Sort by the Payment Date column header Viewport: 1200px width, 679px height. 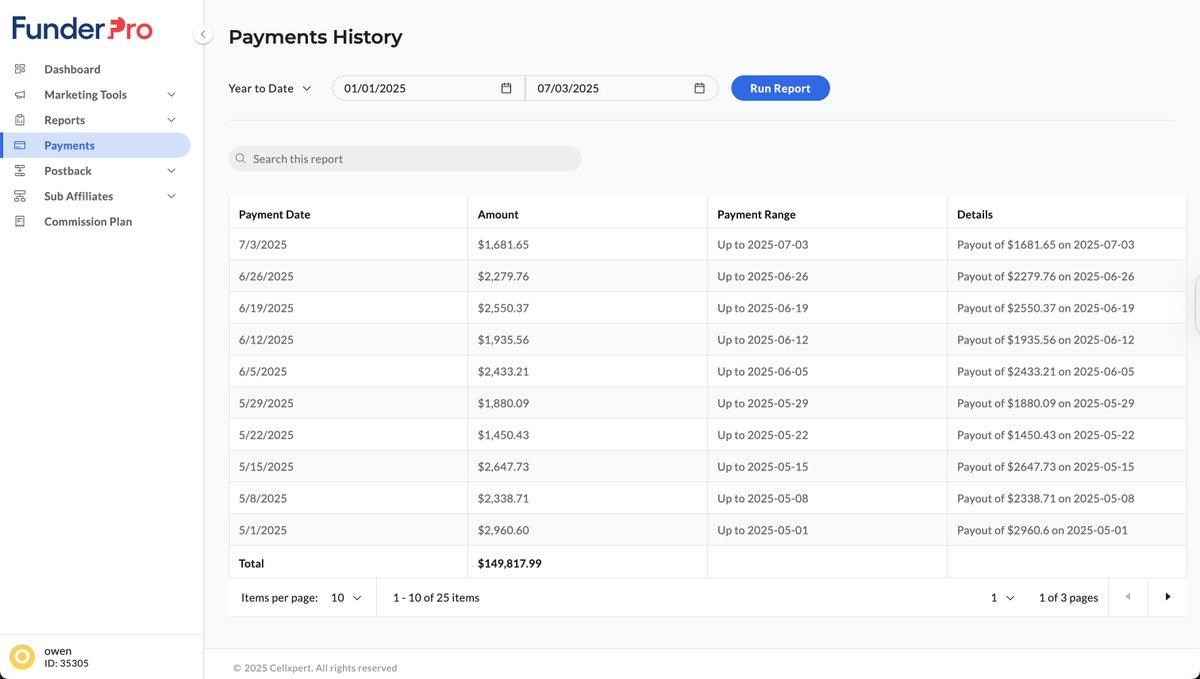click(275, 214)
